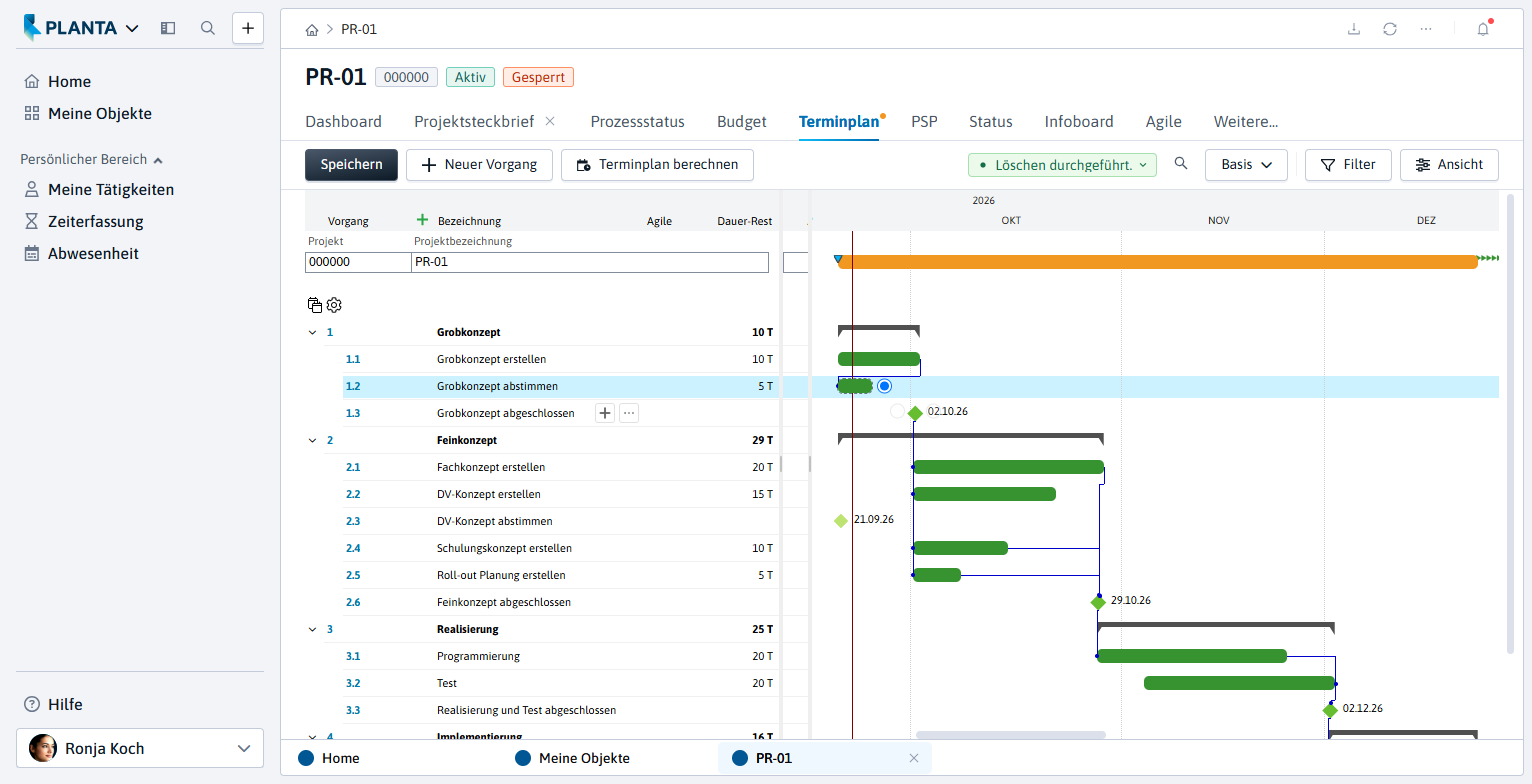Open the Infoboard tab

coord(1079,121)
